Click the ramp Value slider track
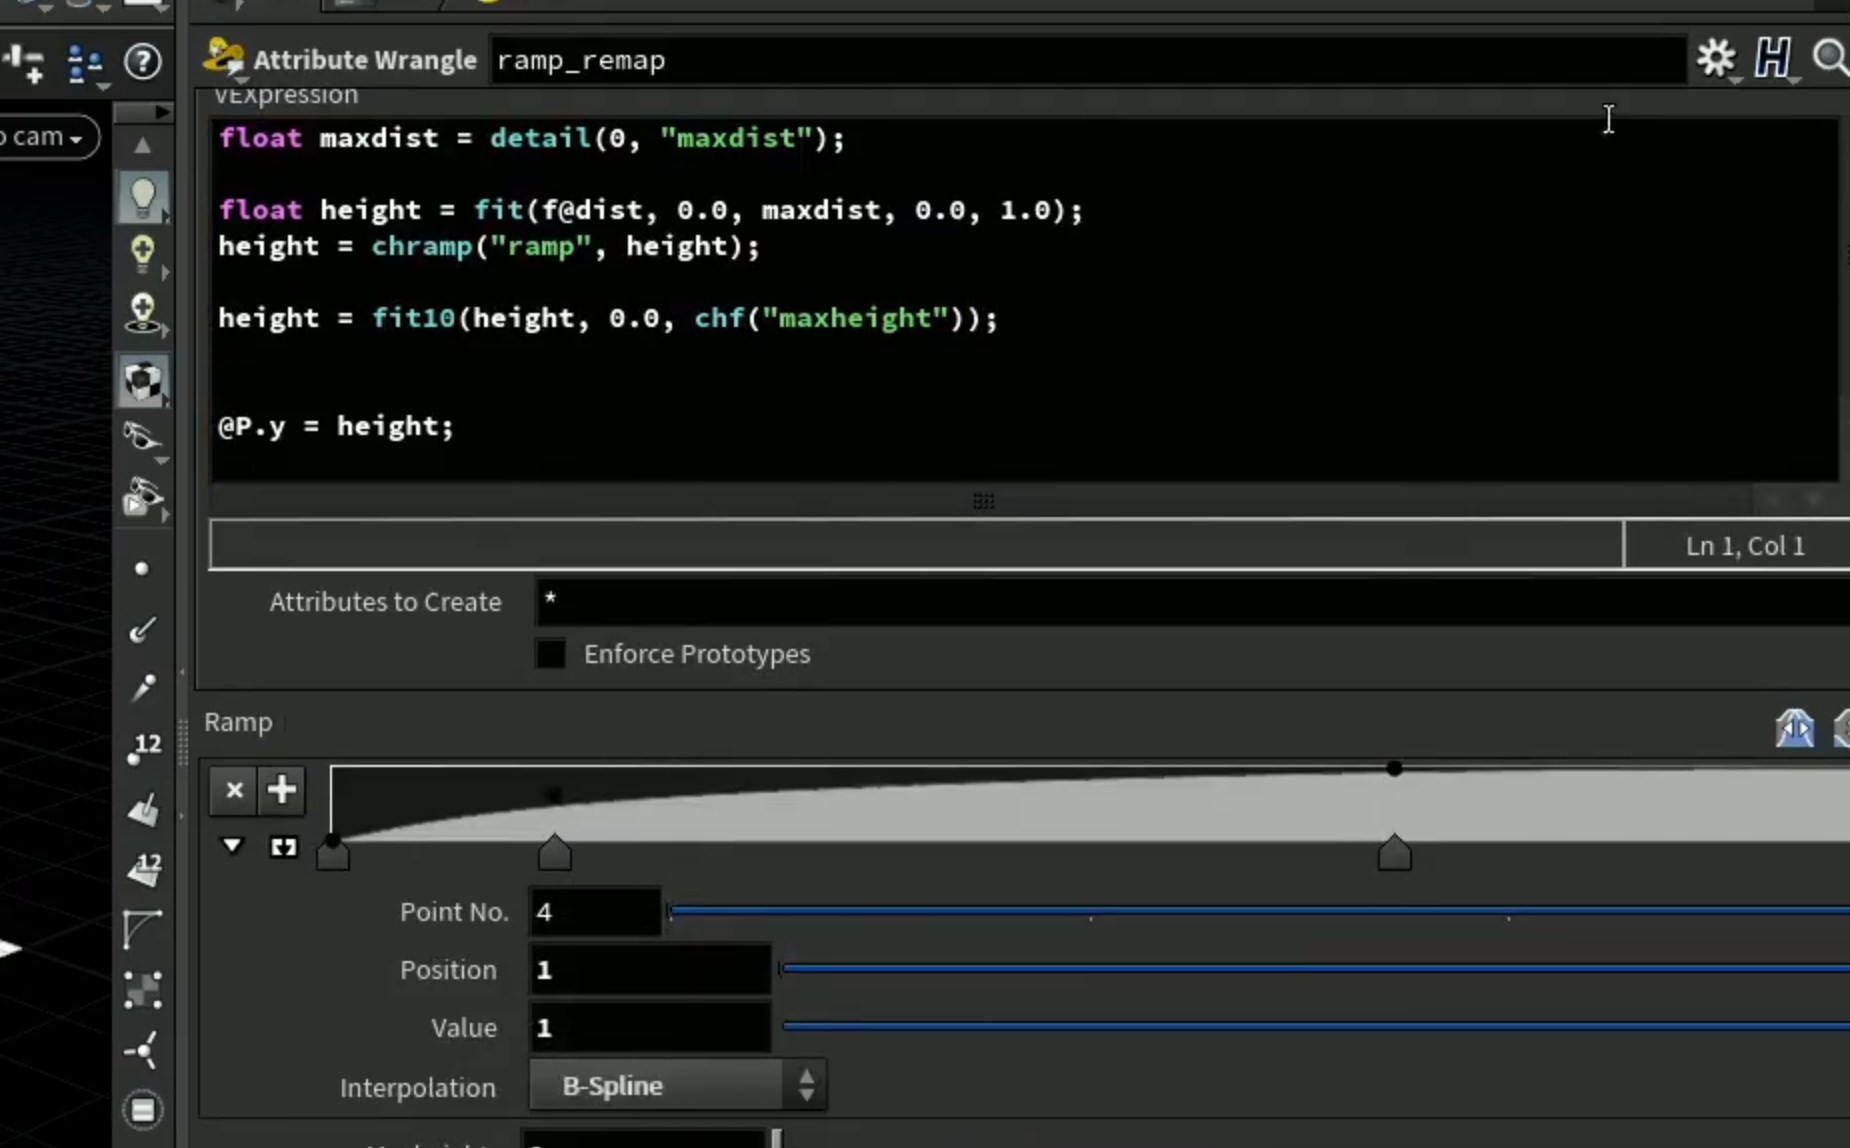Image resolution: width=1850 pixels, height=1148 pixels. pos(1315,1025)
